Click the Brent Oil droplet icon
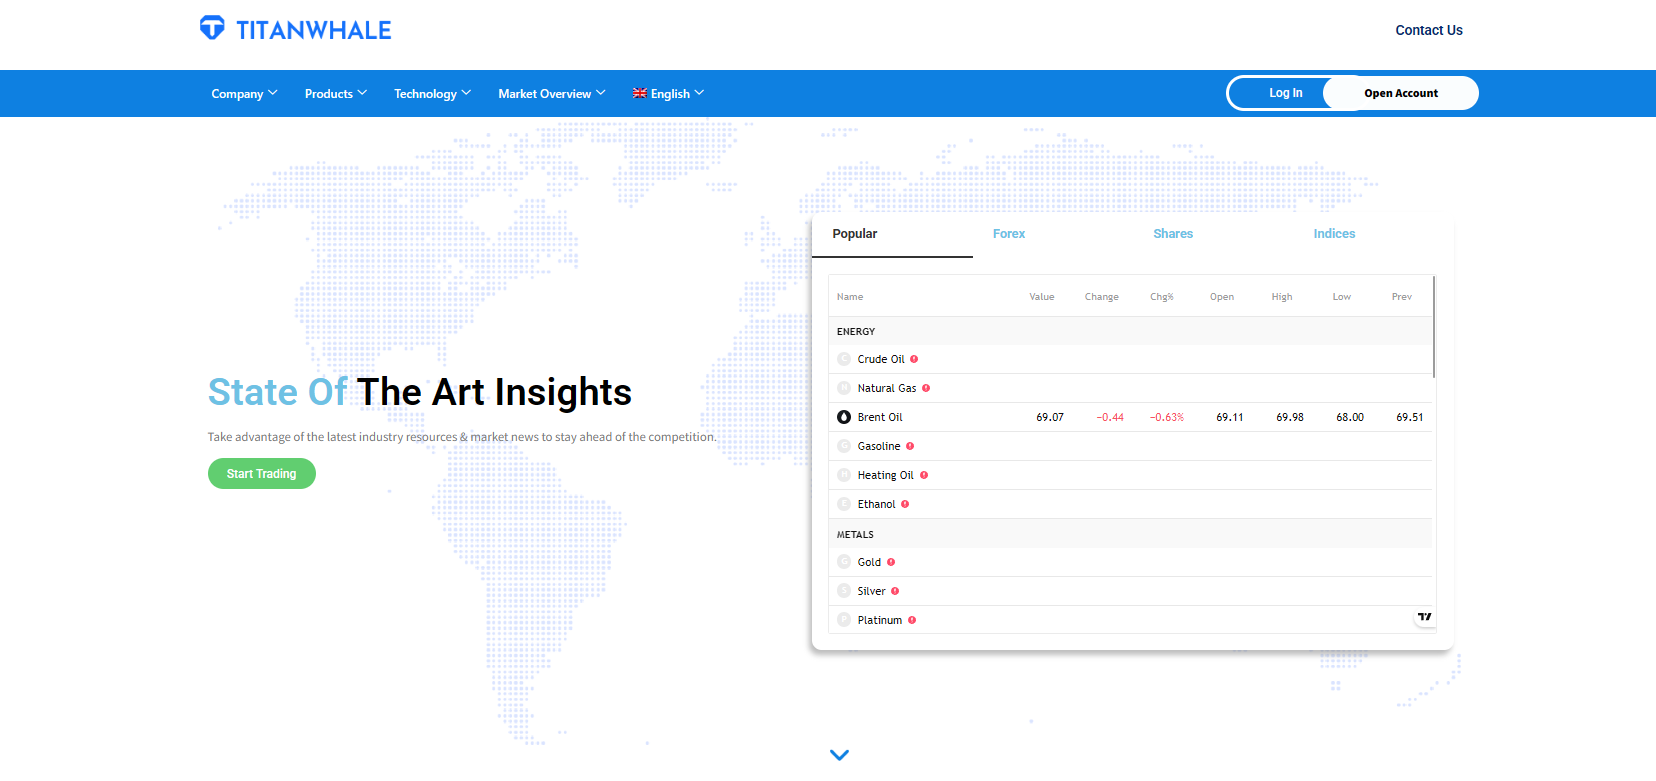1656x781 pixels. click(844, 417)
